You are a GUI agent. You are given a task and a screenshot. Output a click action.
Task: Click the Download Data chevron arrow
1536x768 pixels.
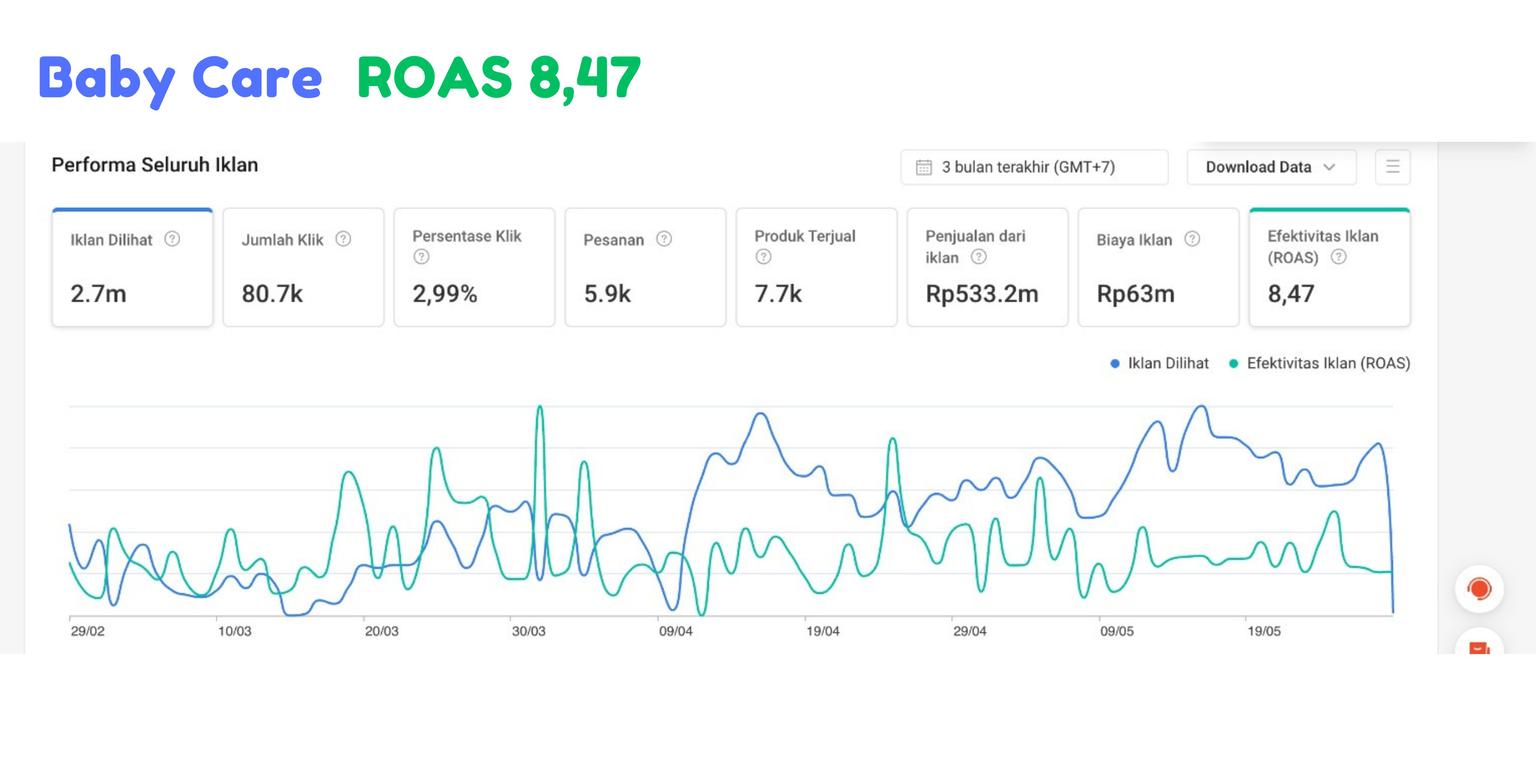[x=1329, y=167]
